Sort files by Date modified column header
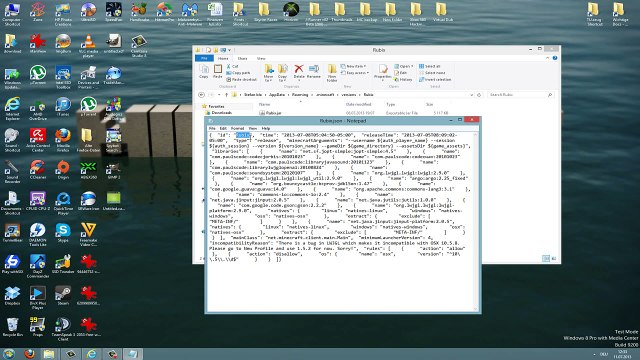The height and width of the screenshot is (360, 640). 358,104
